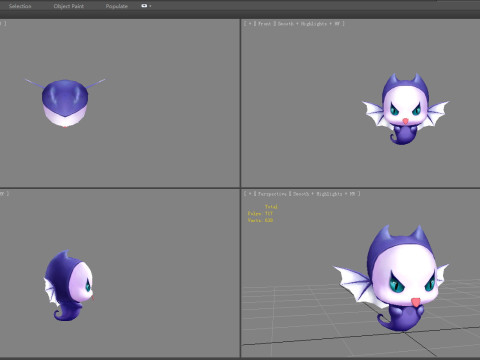Click the Polys count in the viewport statistics
Screen dimensions: 480x360
click(260, 213)
